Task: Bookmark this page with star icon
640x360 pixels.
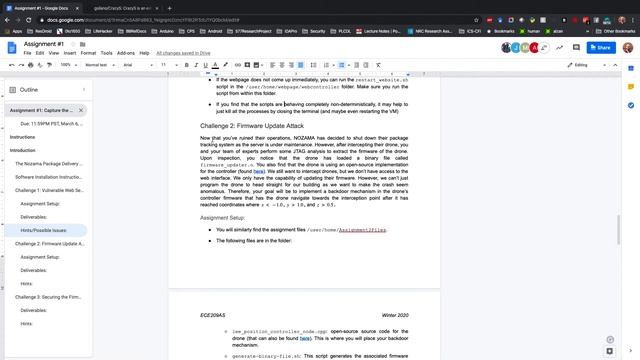Action: click(476, 20)
